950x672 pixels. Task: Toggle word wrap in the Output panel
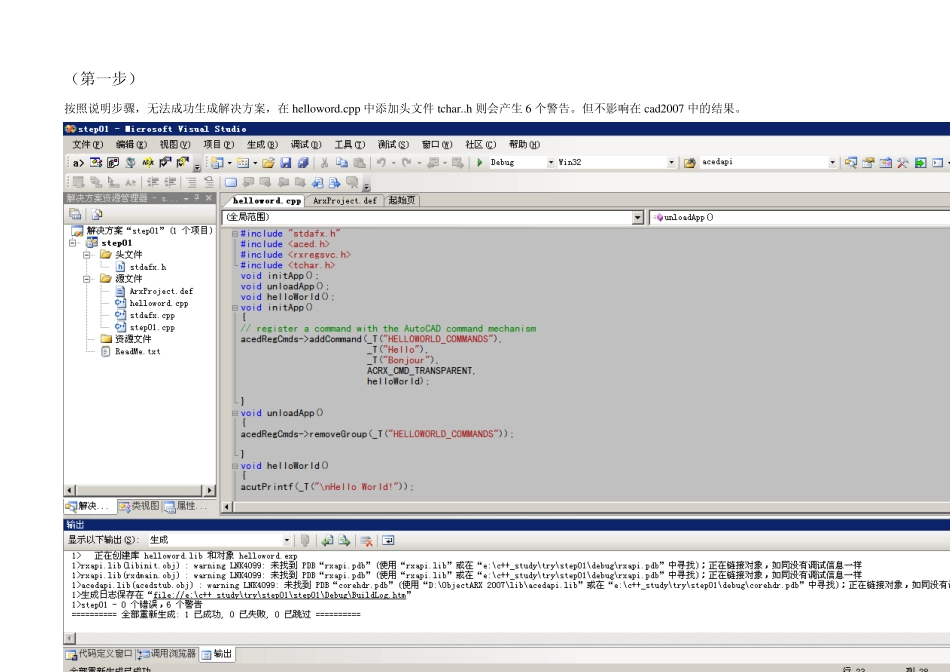click(x=388, y=540)
